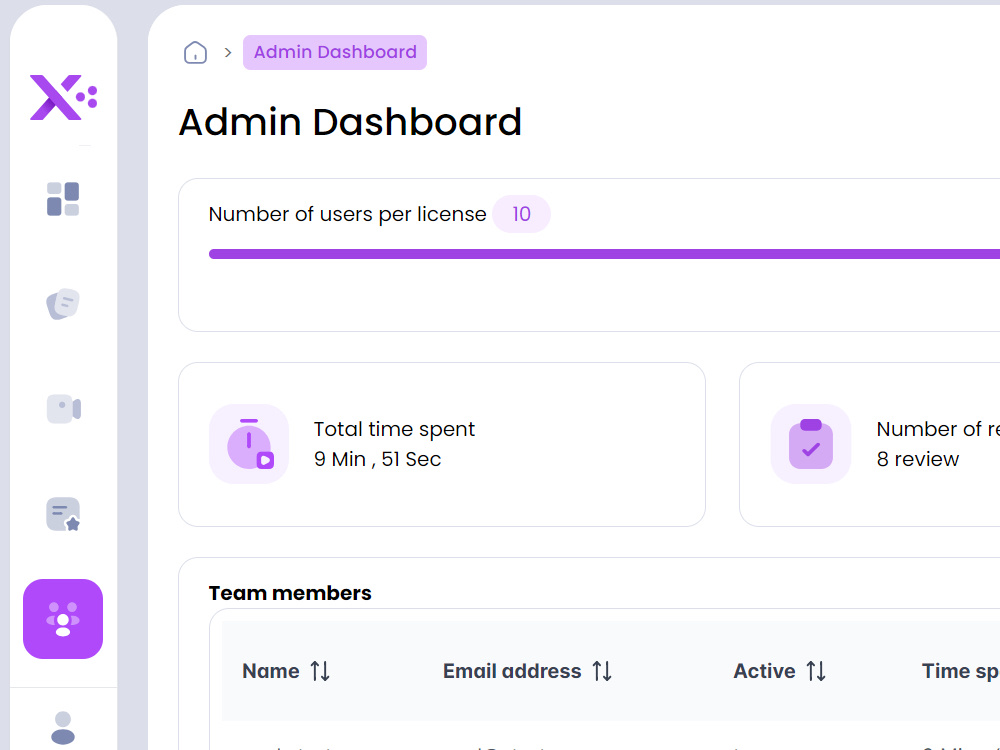The height and width of the screenshot is (750, 1000).
Task: Click the 'Total time spent' label
Action: (x=394, y=429)
